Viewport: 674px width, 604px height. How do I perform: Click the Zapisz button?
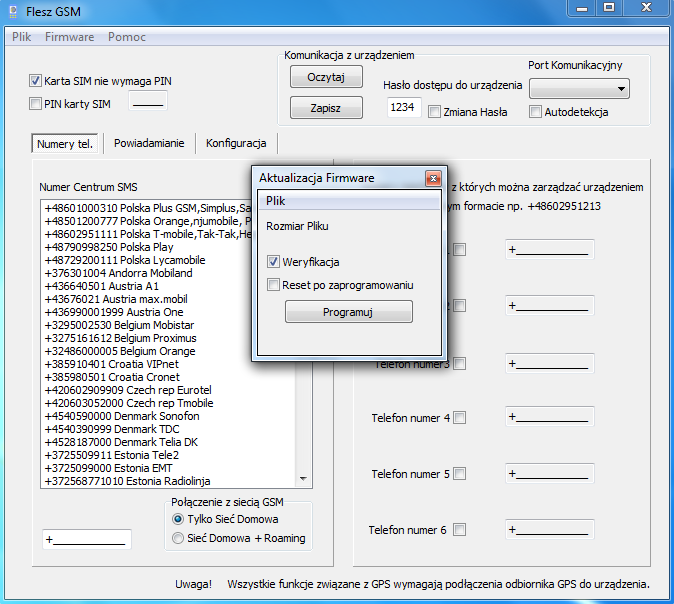coord(326,107)
